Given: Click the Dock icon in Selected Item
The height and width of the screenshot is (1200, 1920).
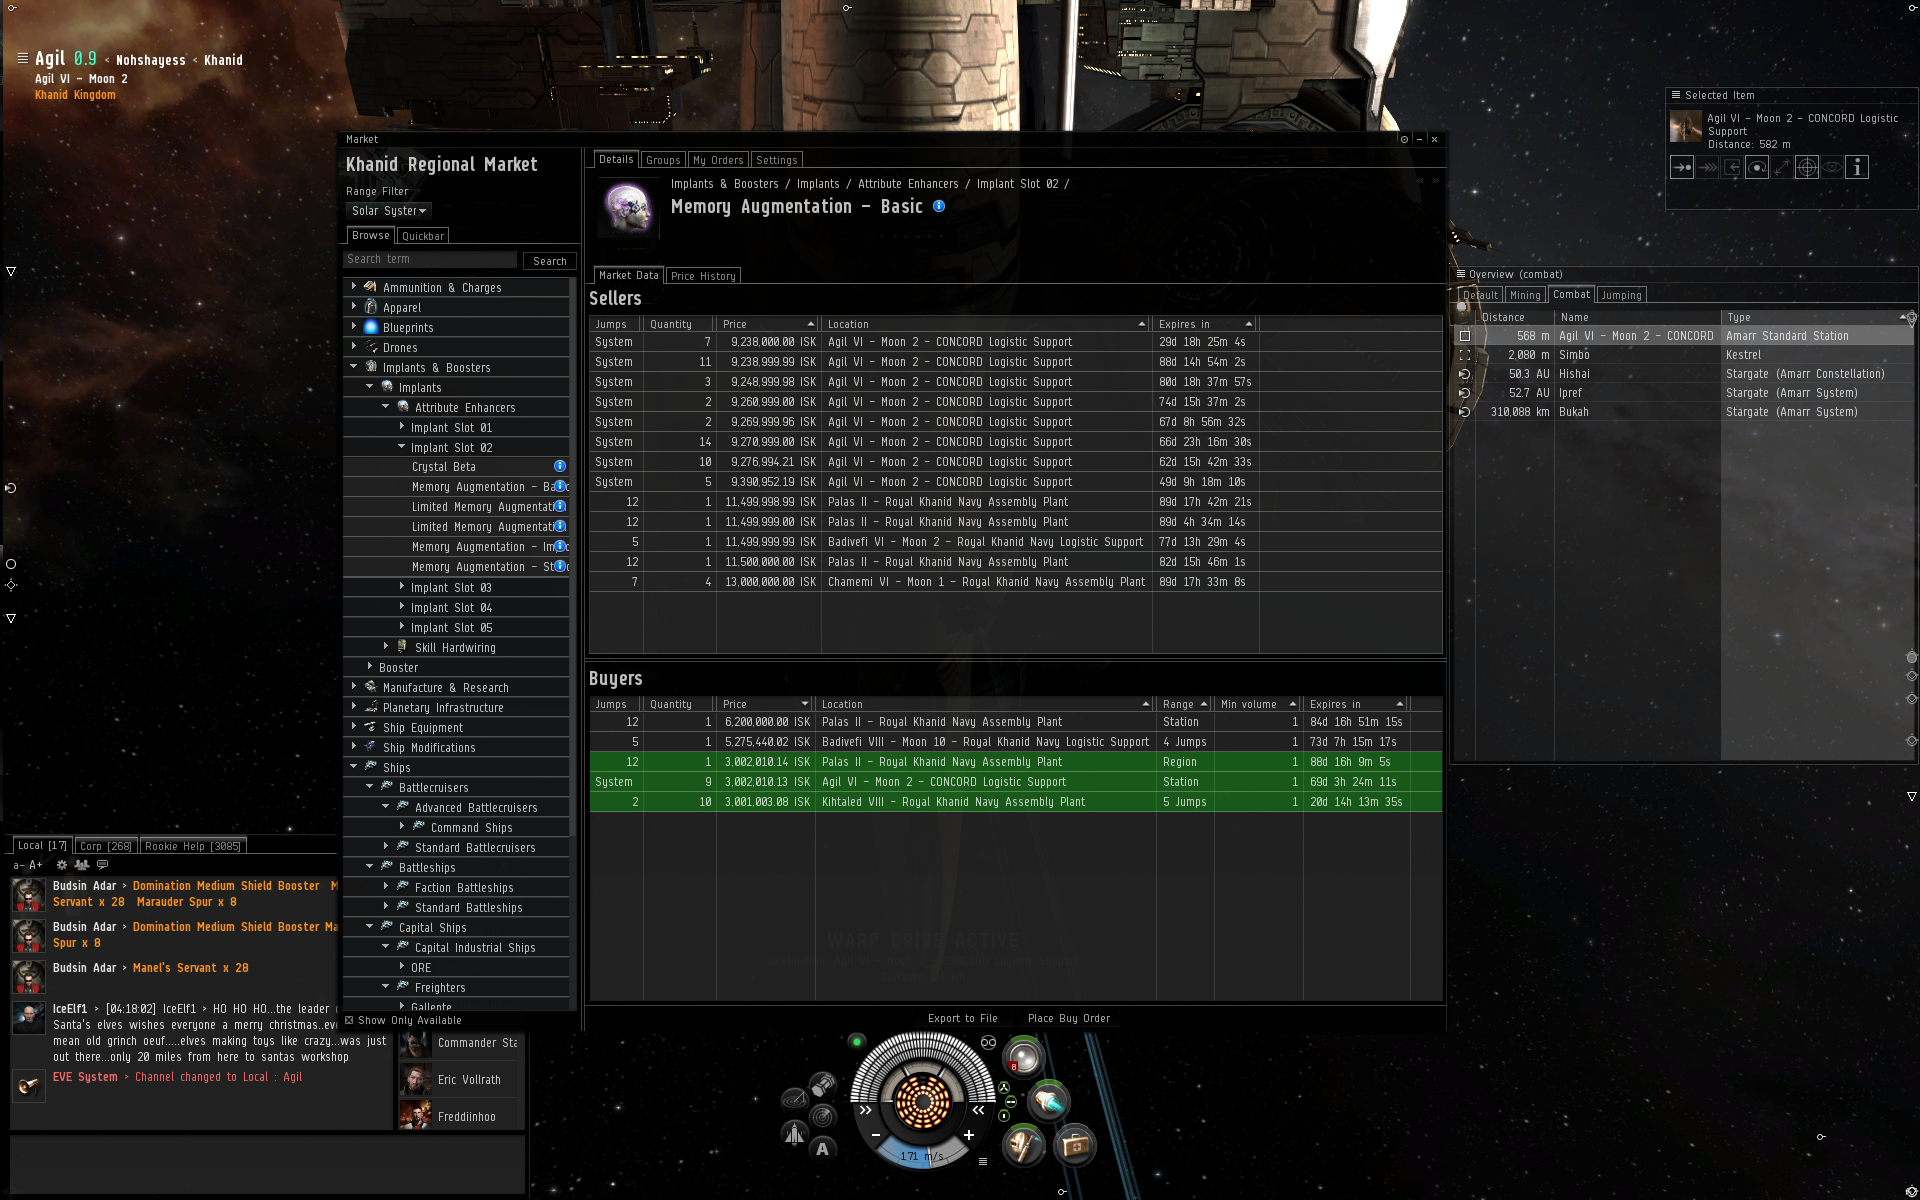Looking at the screenshot, I should [x=1732, y=168].
